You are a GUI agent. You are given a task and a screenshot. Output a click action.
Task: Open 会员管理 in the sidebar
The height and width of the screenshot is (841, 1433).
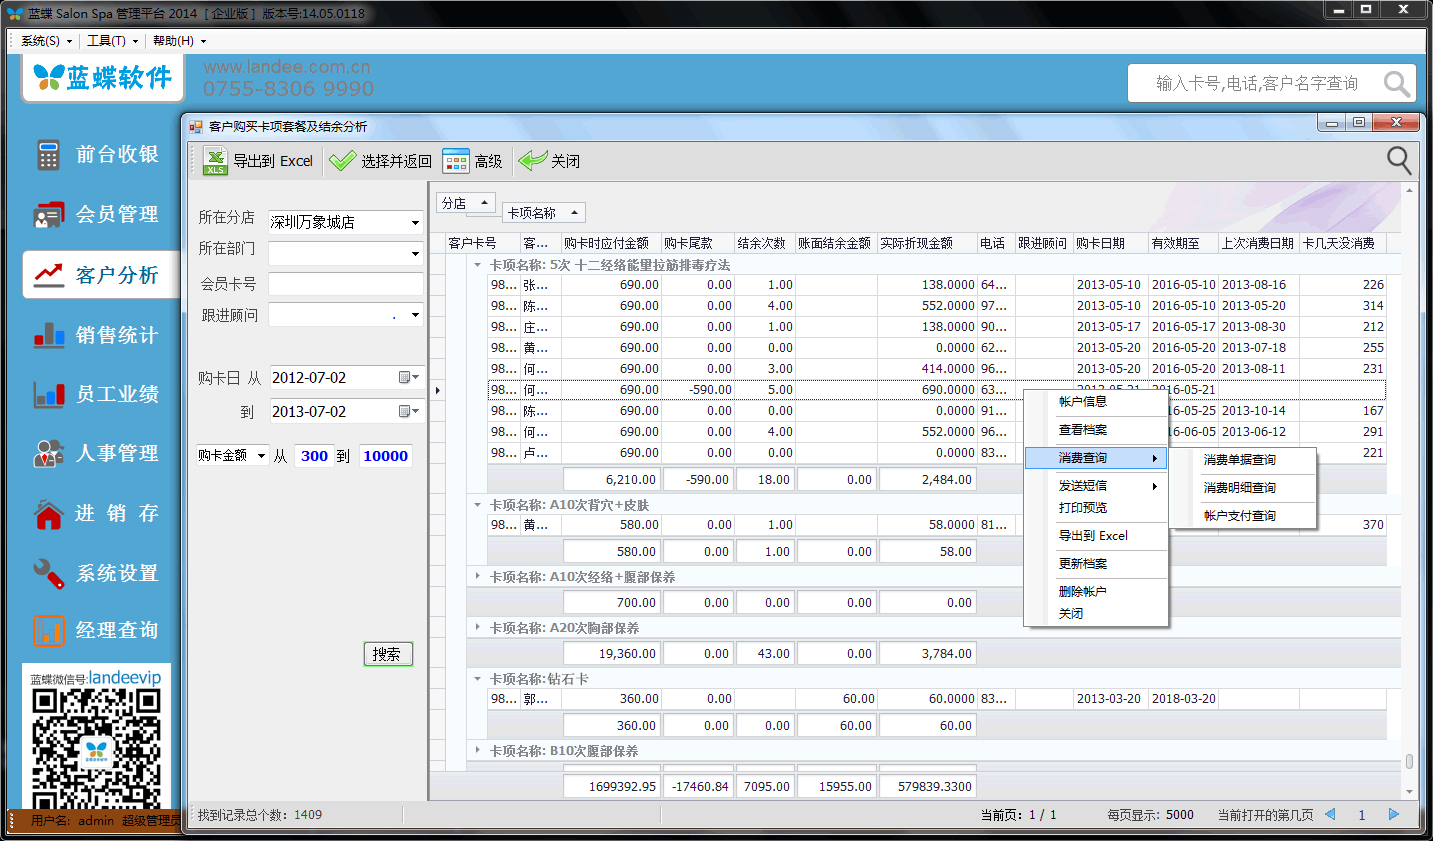click(x=96, y=214)
